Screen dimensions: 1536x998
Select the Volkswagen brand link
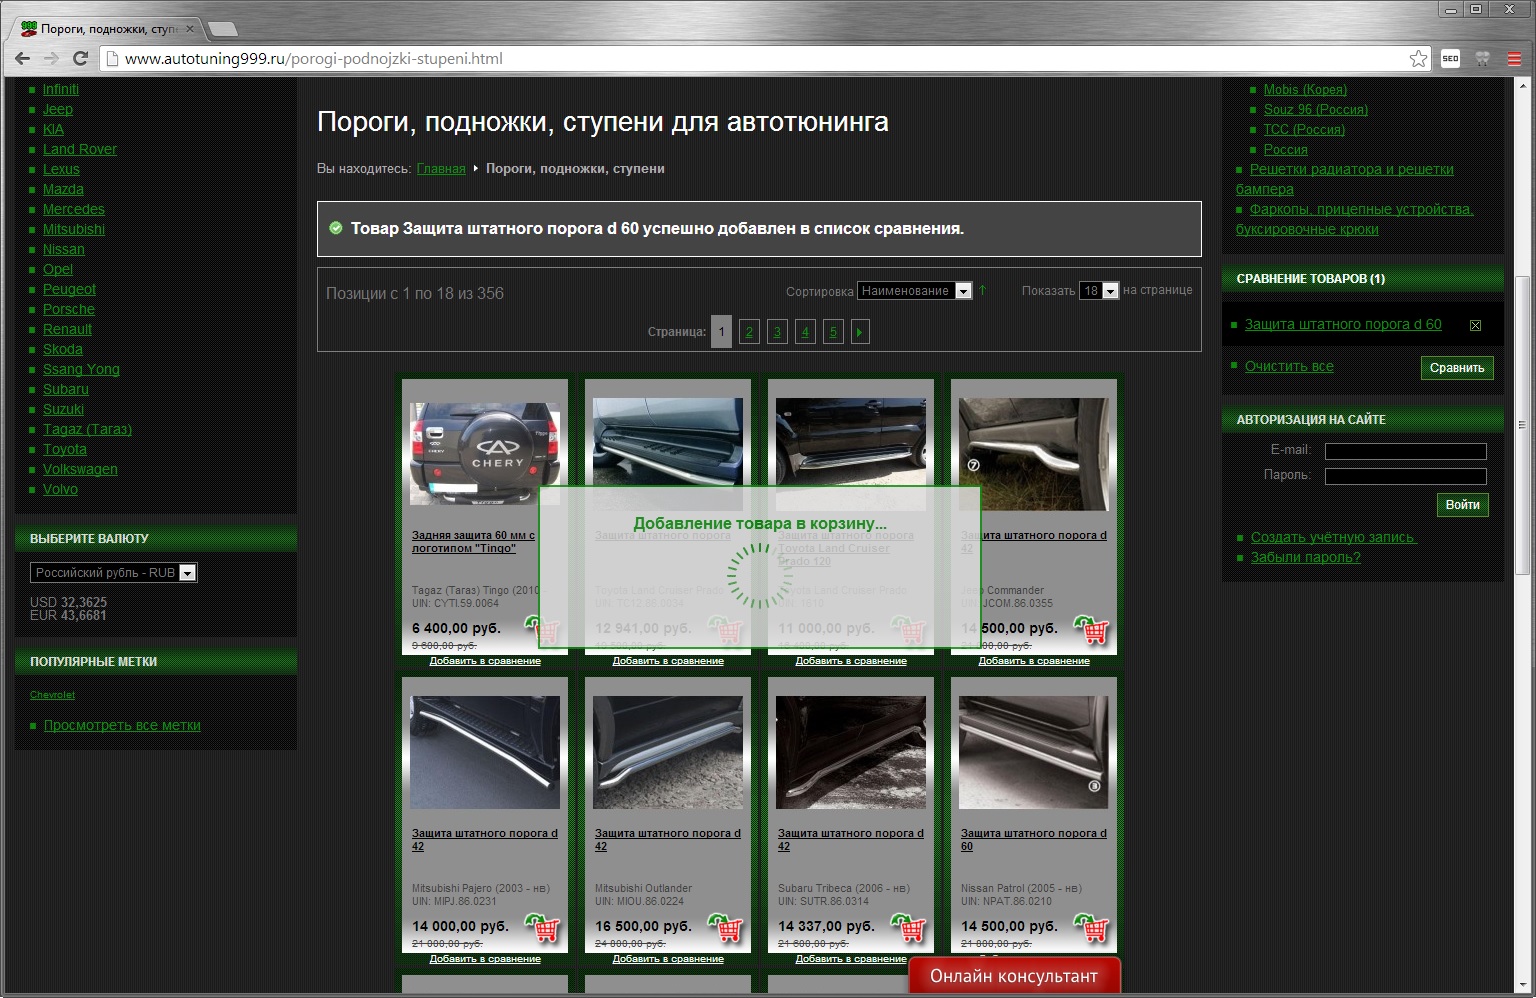[80, 469]
